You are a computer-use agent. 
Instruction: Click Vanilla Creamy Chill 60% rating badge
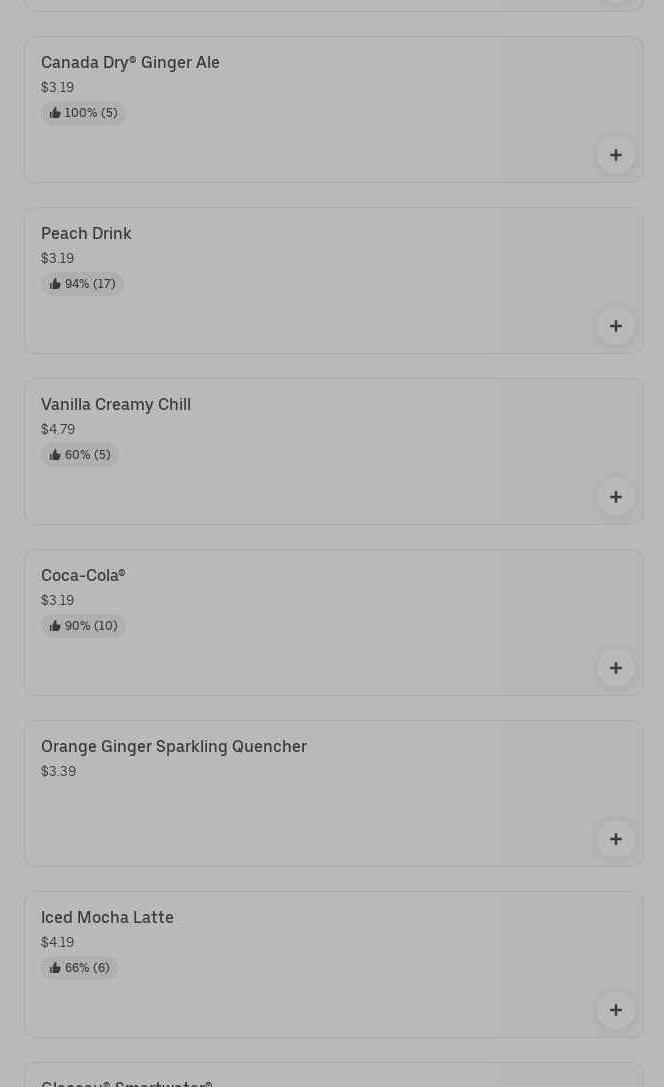point(80,455)
